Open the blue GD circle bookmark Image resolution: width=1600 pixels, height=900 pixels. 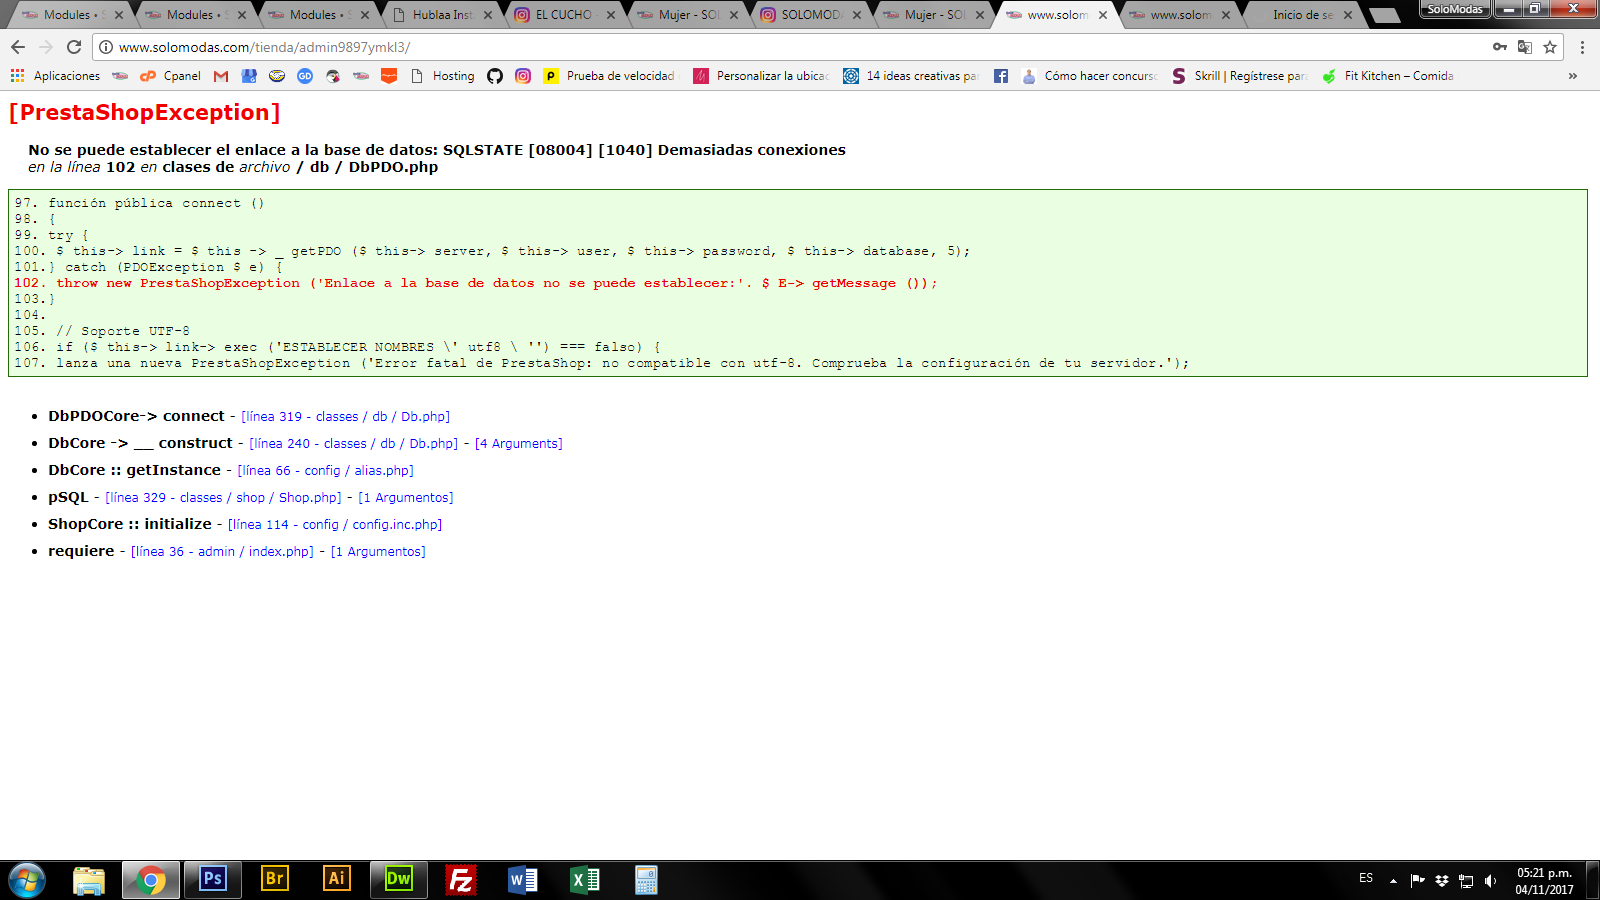pos(305,76)
